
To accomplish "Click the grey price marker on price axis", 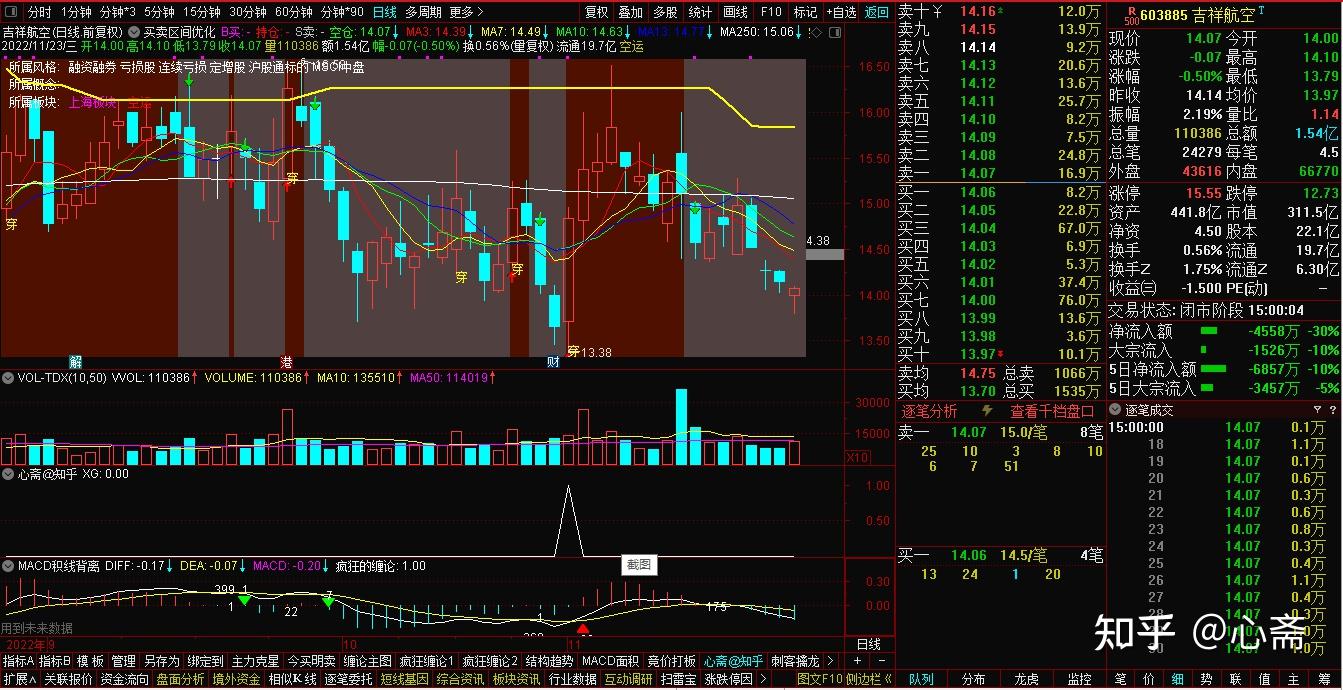I will click(x=825, y=254).
